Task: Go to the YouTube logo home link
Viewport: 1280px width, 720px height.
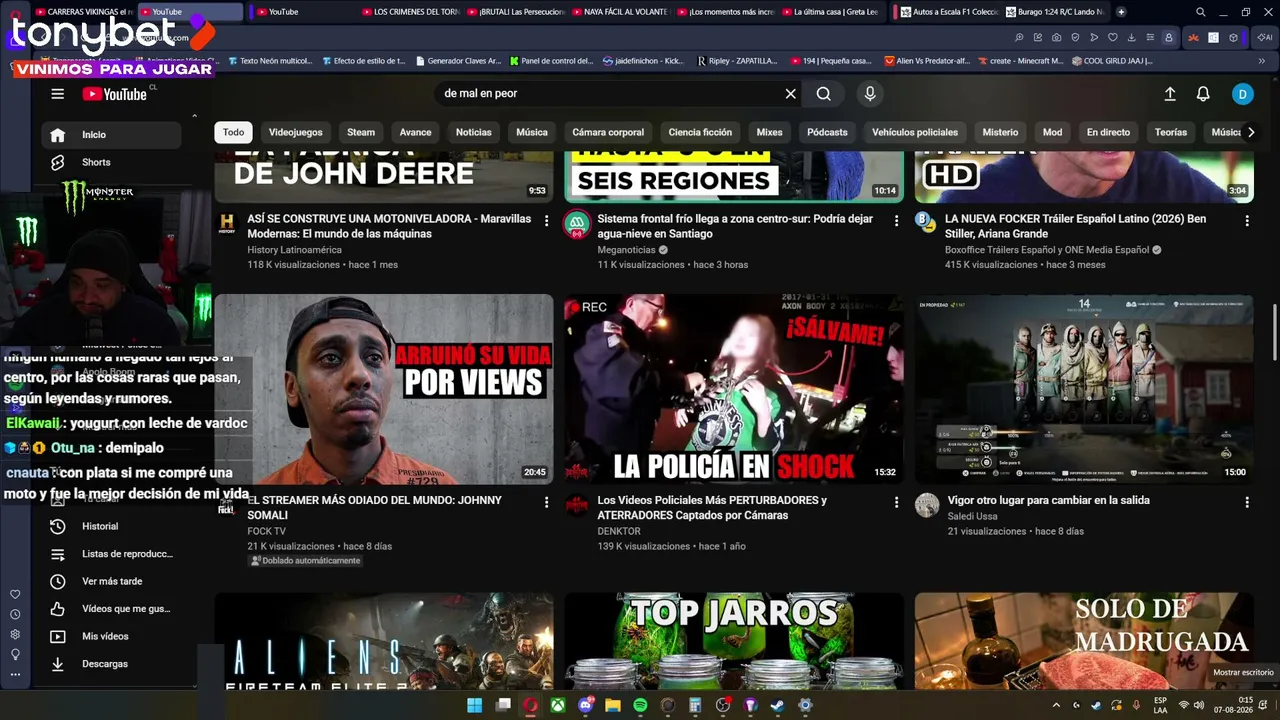Action: [114, 94]
